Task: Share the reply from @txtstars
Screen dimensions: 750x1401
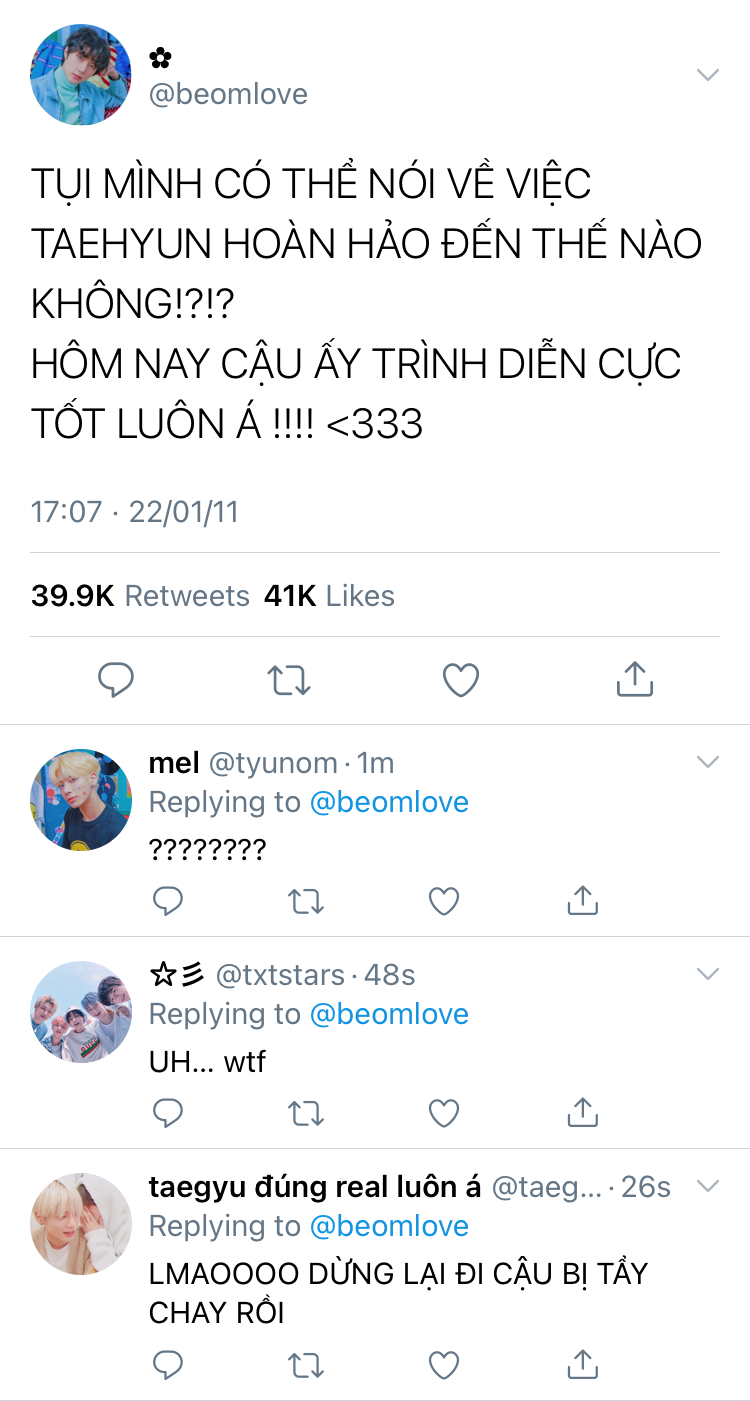Action: coord(582,1112)
